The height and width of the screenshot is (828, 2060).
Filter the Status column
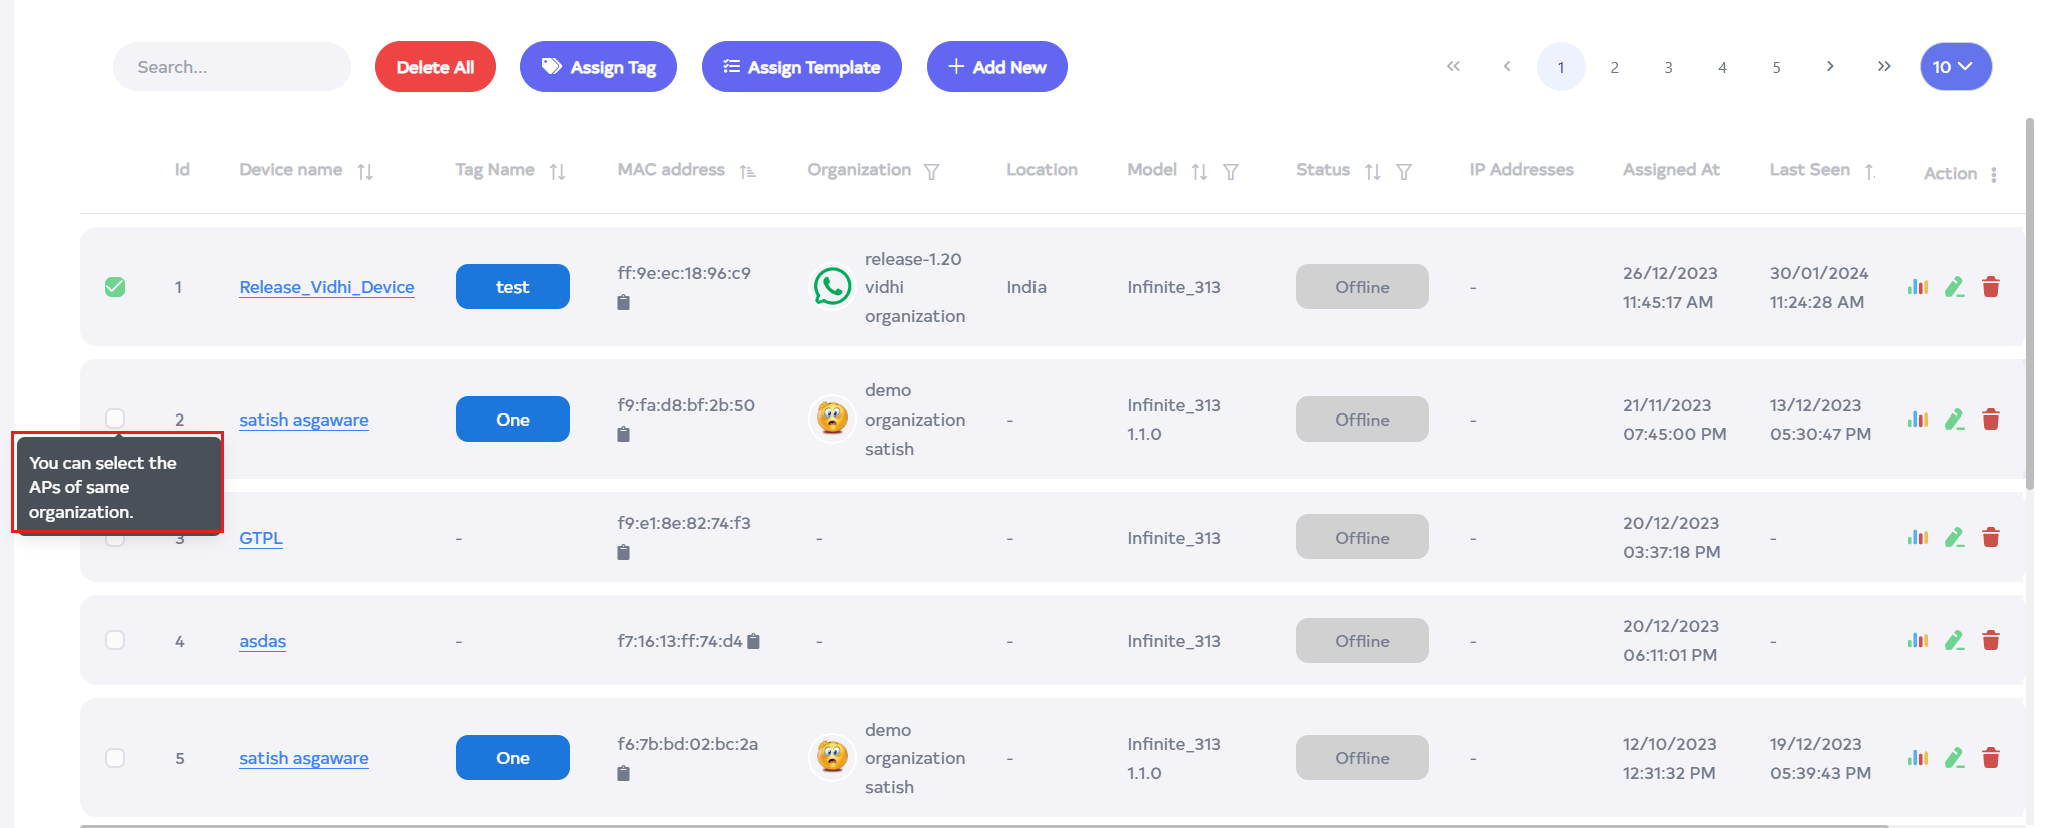1404,172
